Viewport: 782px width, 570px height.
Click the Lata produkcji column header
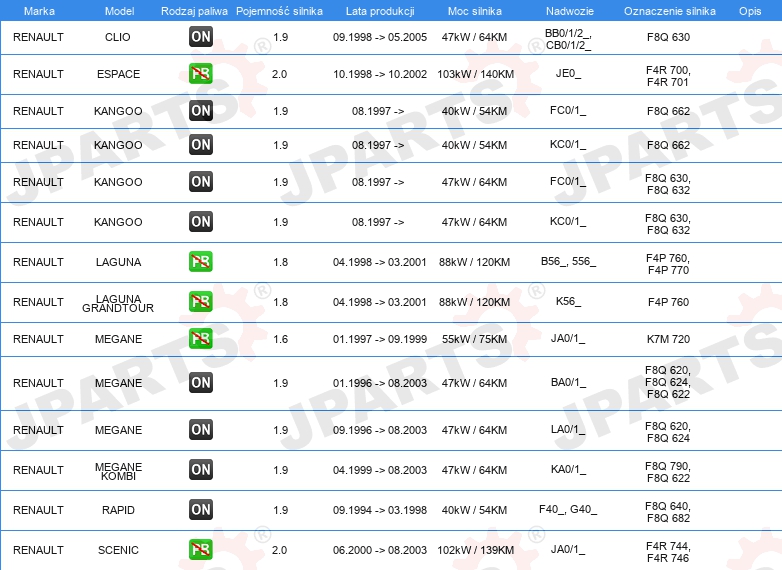click(380, 11)
